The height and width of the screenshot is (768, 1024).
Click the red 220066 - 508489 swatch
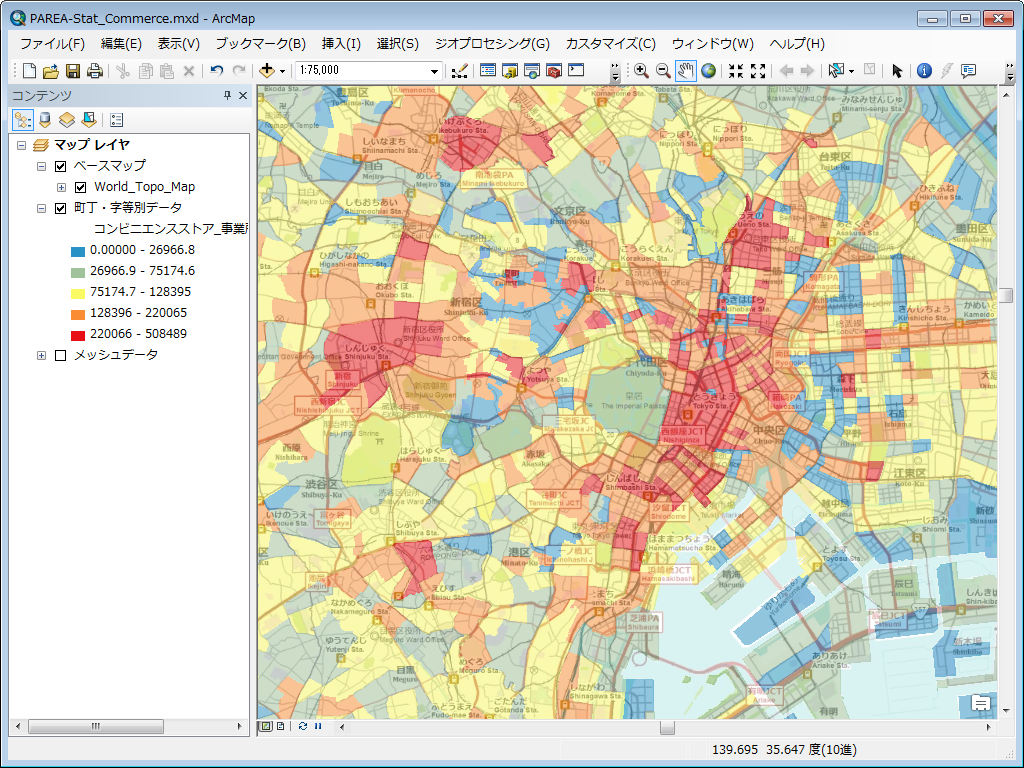pyautogui.click(x=78, y=335)
